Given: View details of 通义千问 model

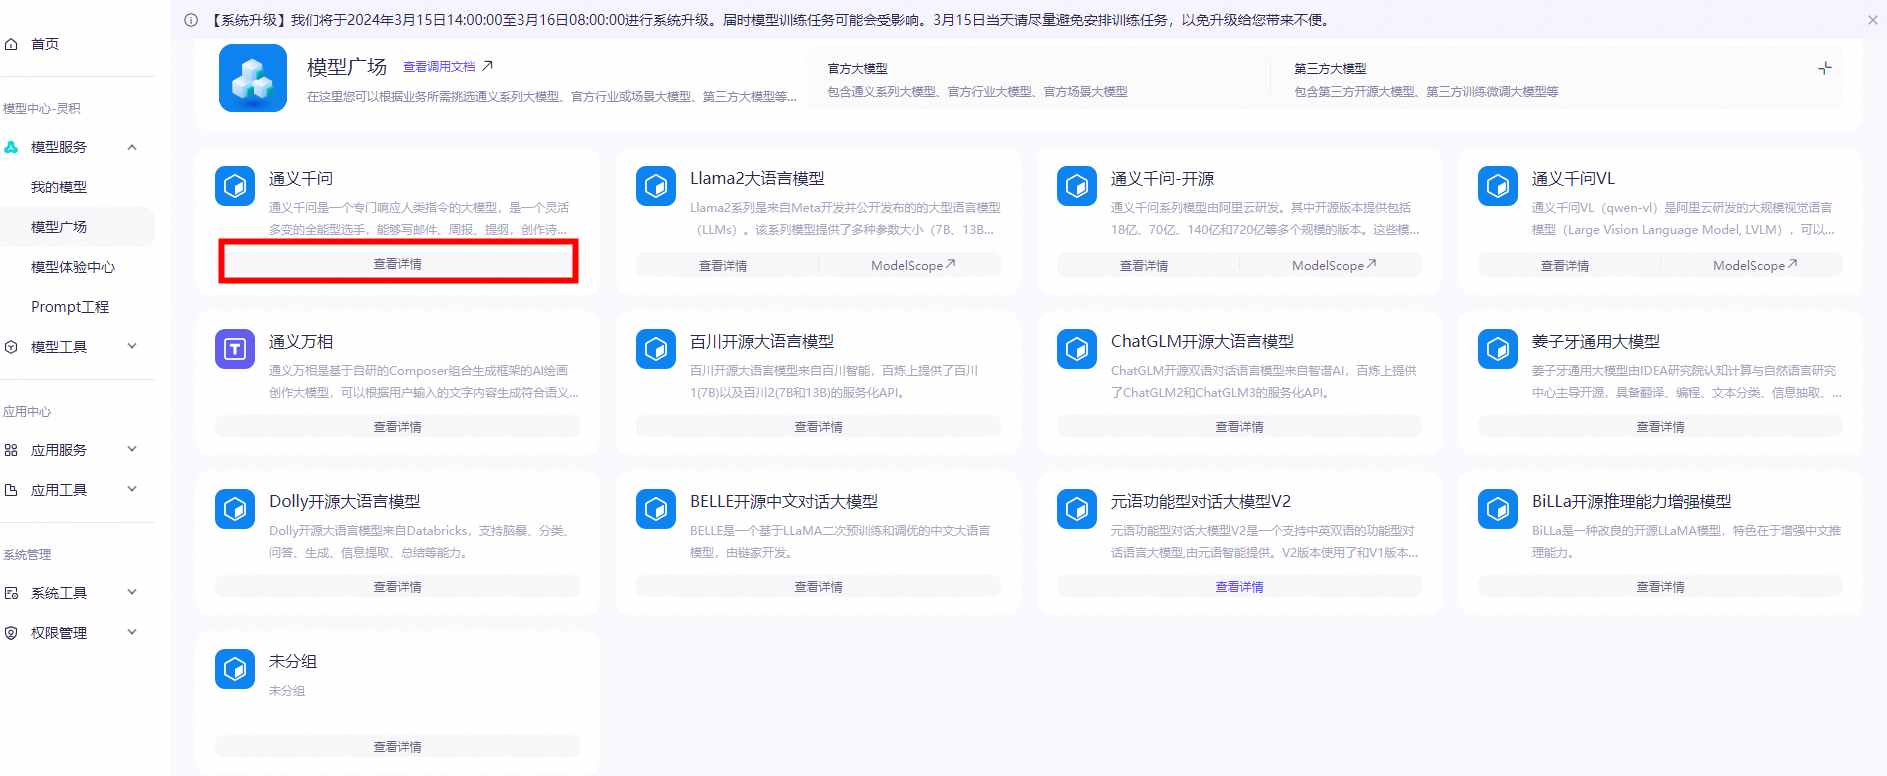Looking at the screenshot, I should (398, 264).
